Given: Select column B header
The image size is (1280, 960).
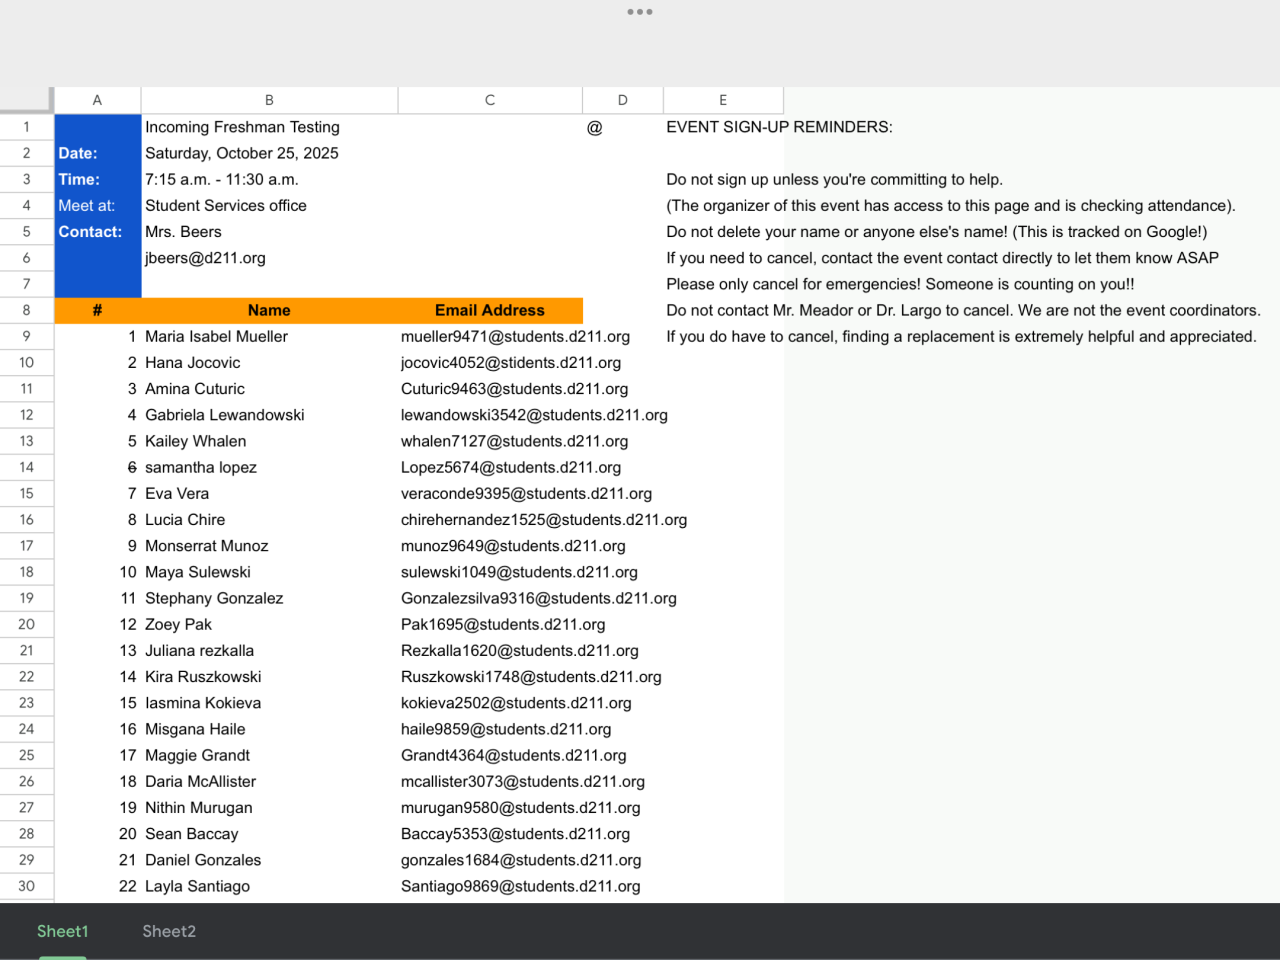Looking at the screenshot, I should (x=269, y=100).
